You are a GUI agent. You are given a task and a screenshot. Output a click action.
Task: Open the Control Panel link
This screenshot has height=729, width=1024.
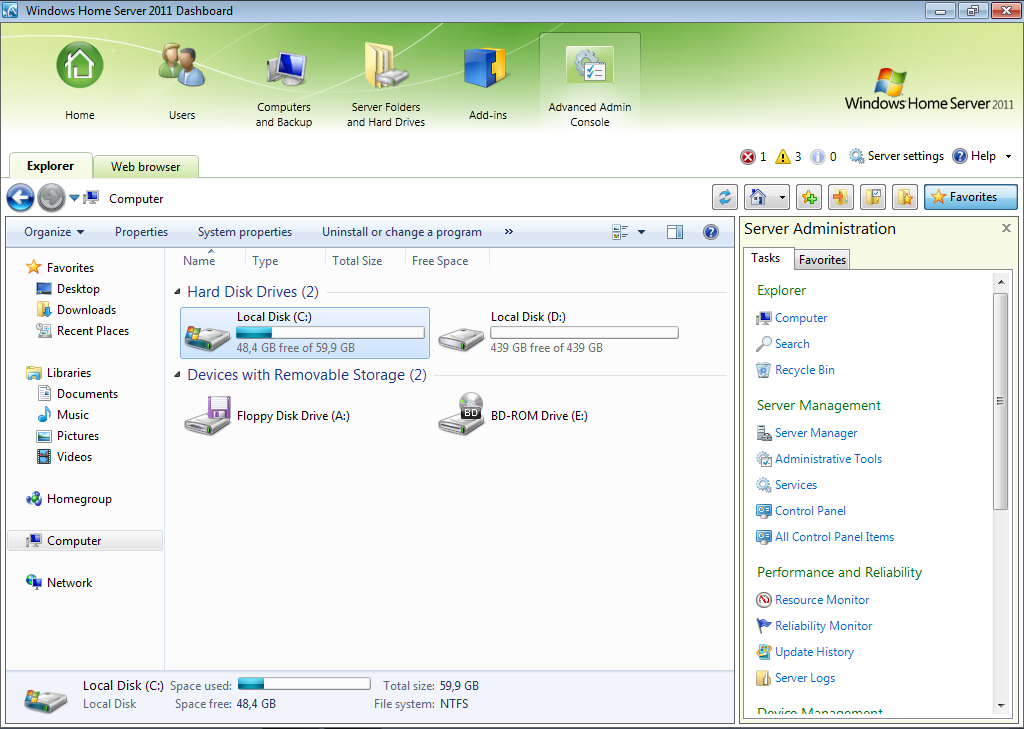point(810,511)
